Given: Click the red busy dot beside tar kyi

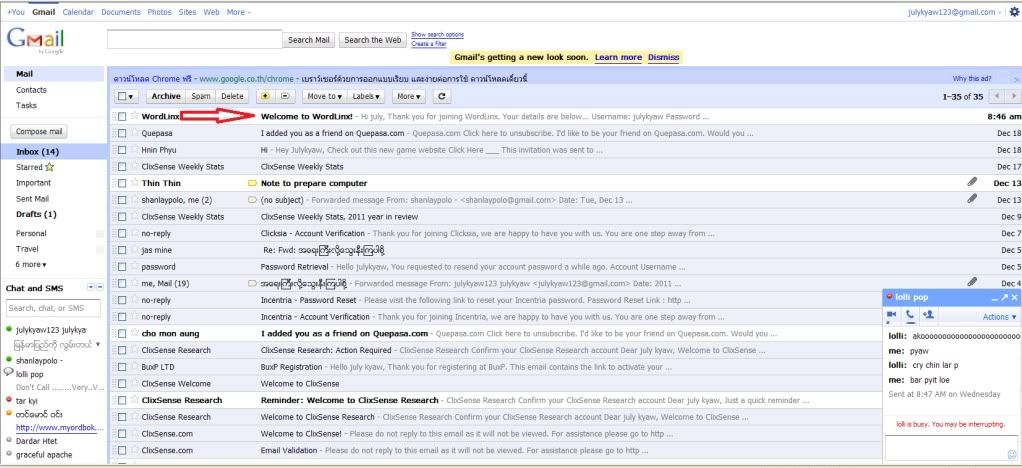Looking at the screenshot, I should click(x=9, y=400).
